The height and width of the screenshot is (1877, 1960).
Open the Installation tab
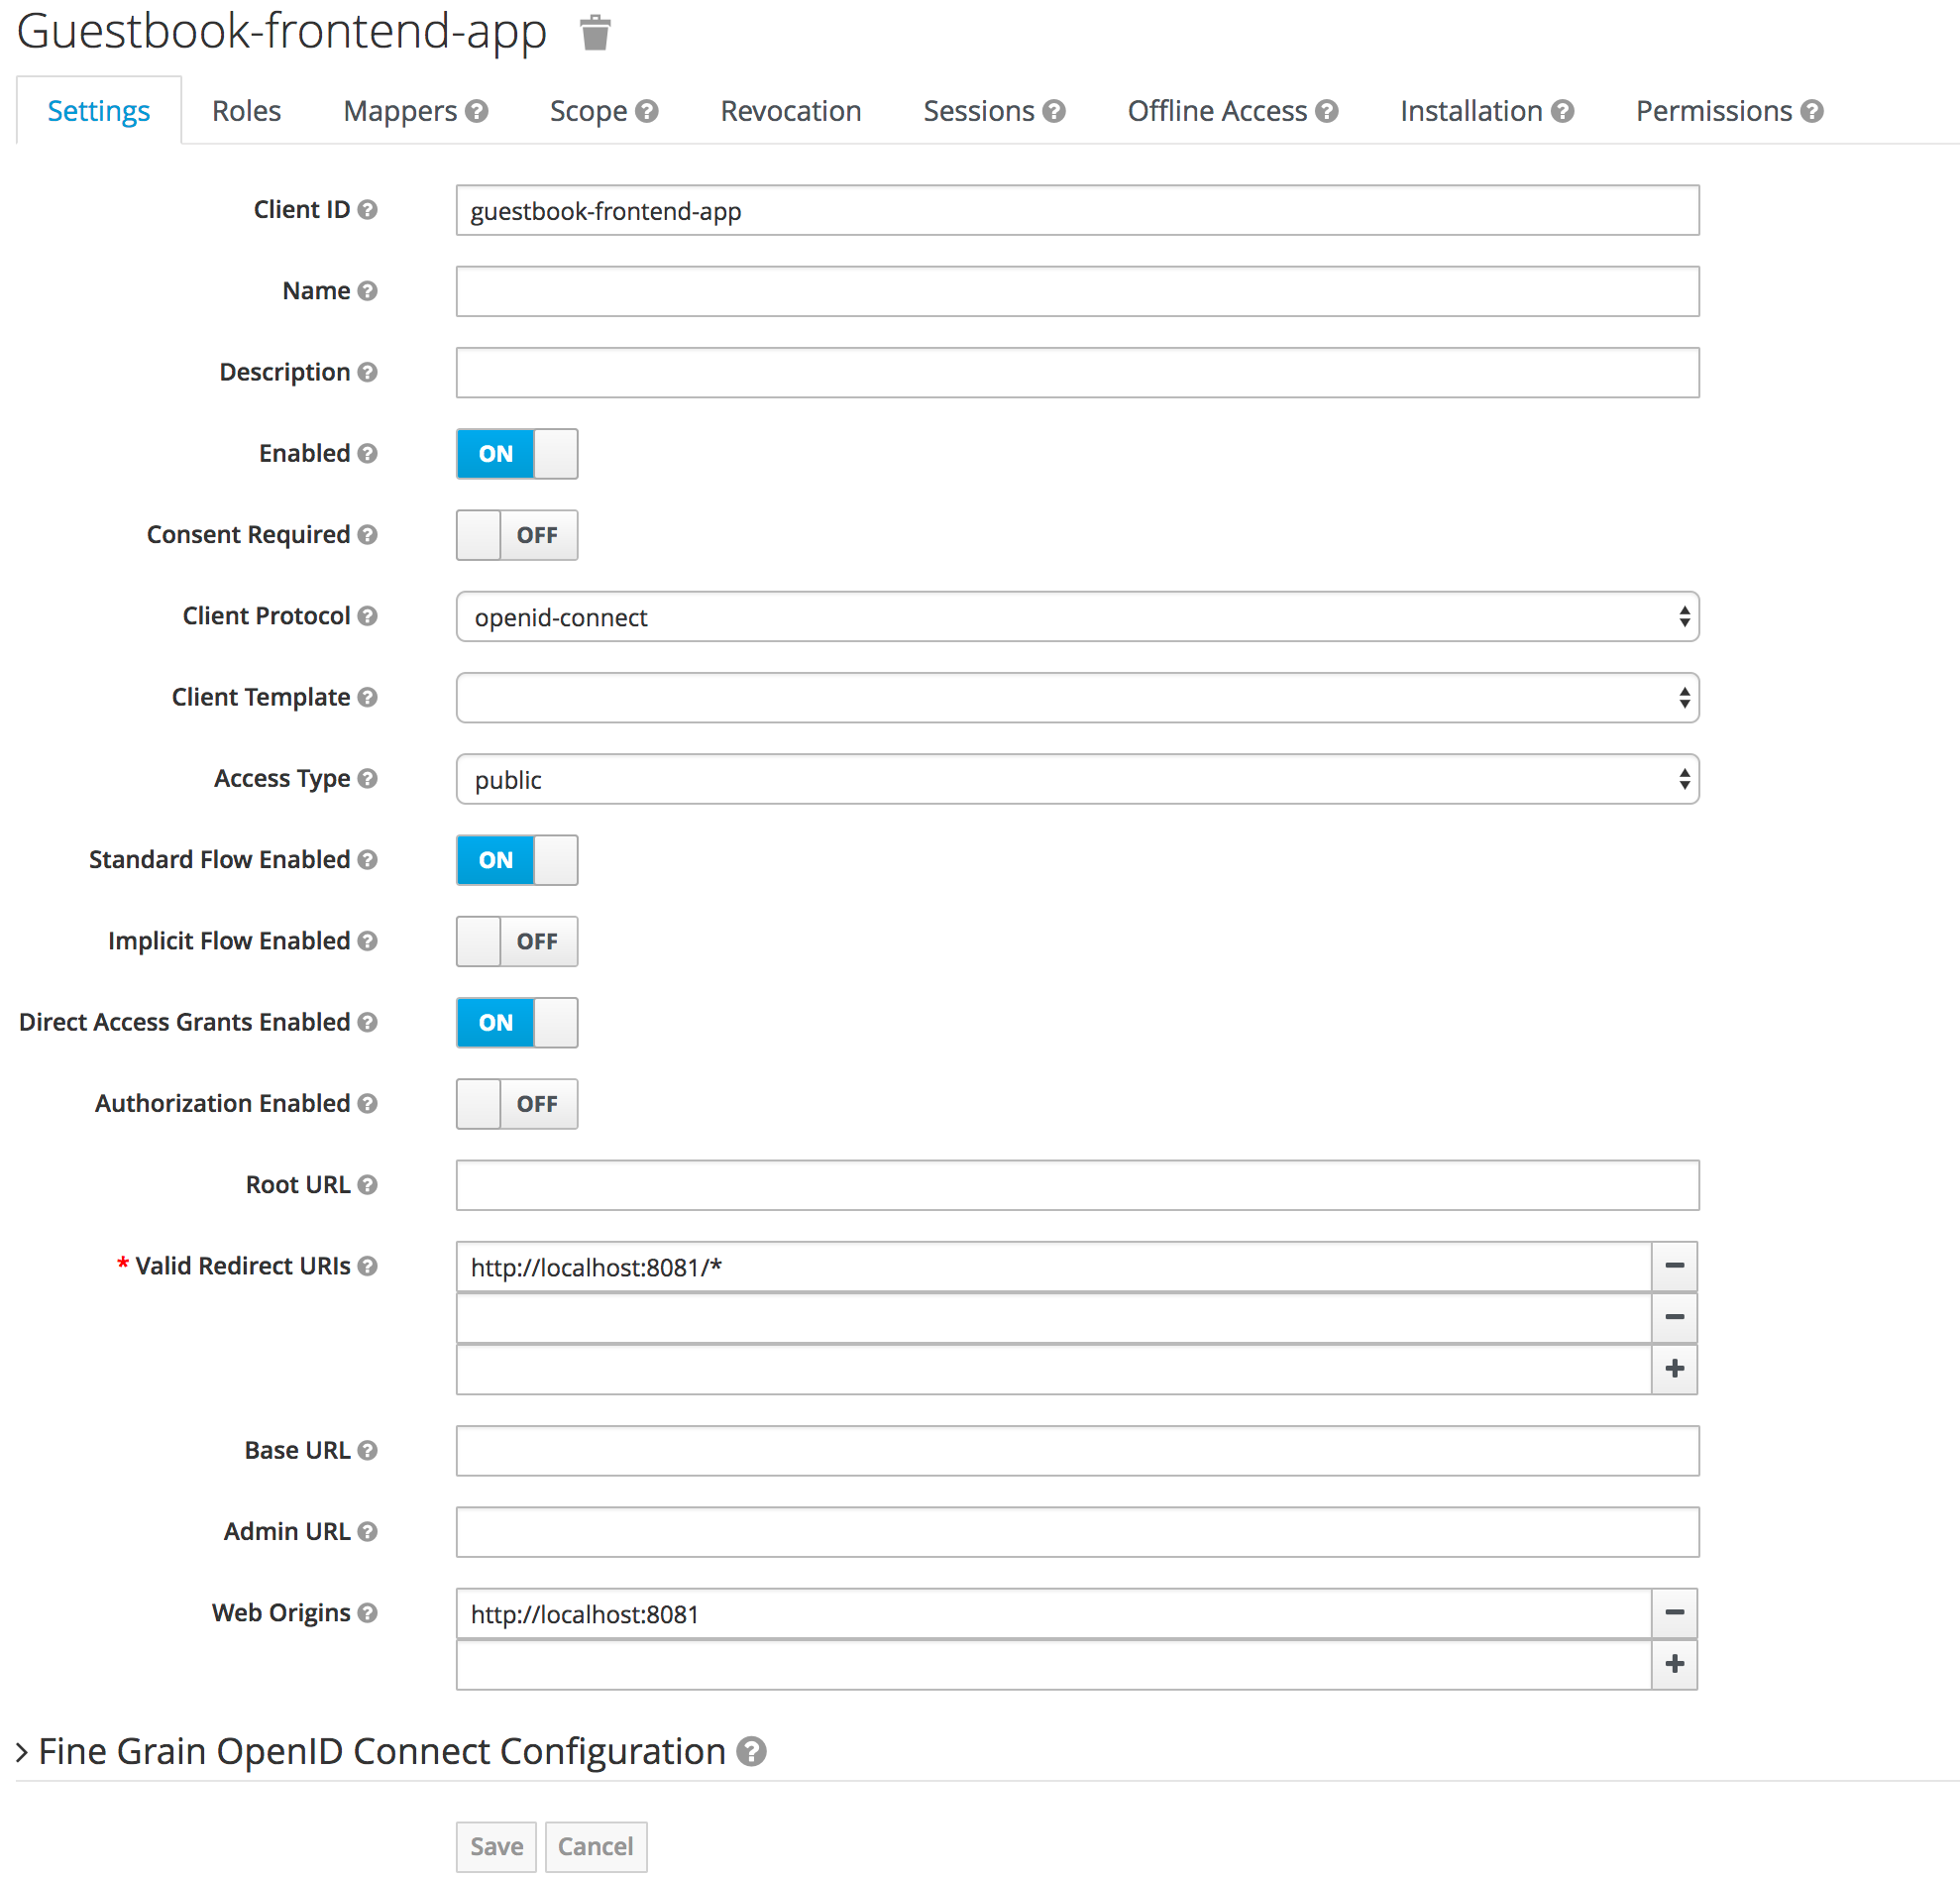pyautogui.click(x=1470, y=111)
